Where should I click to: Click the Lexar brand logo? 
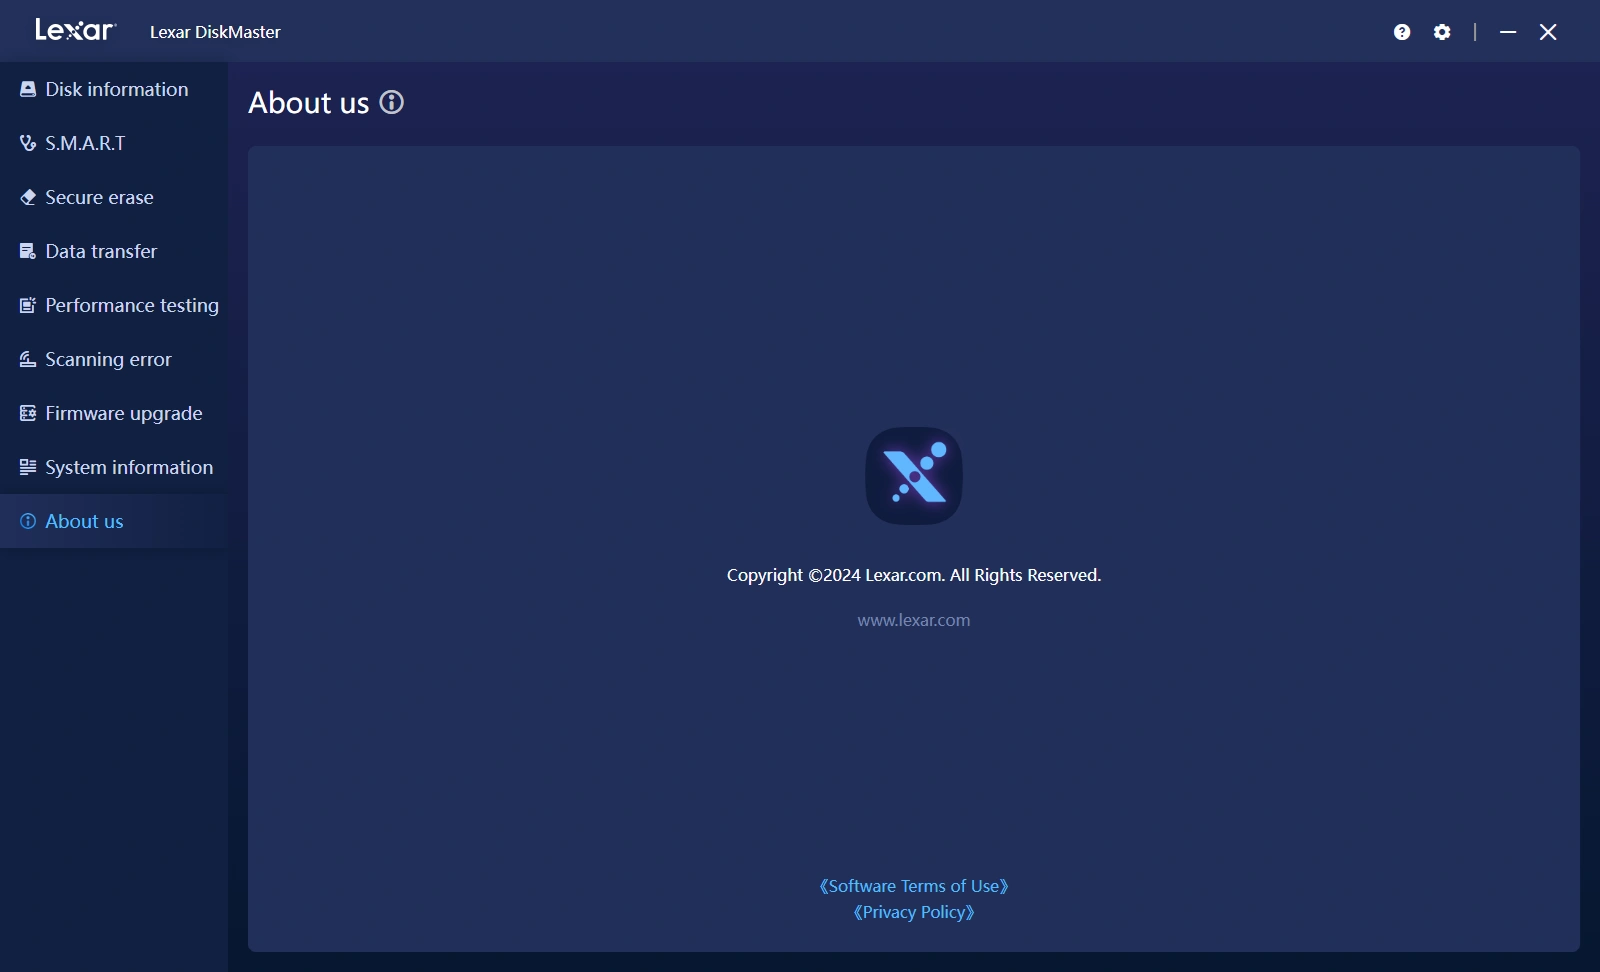(76, 30)
